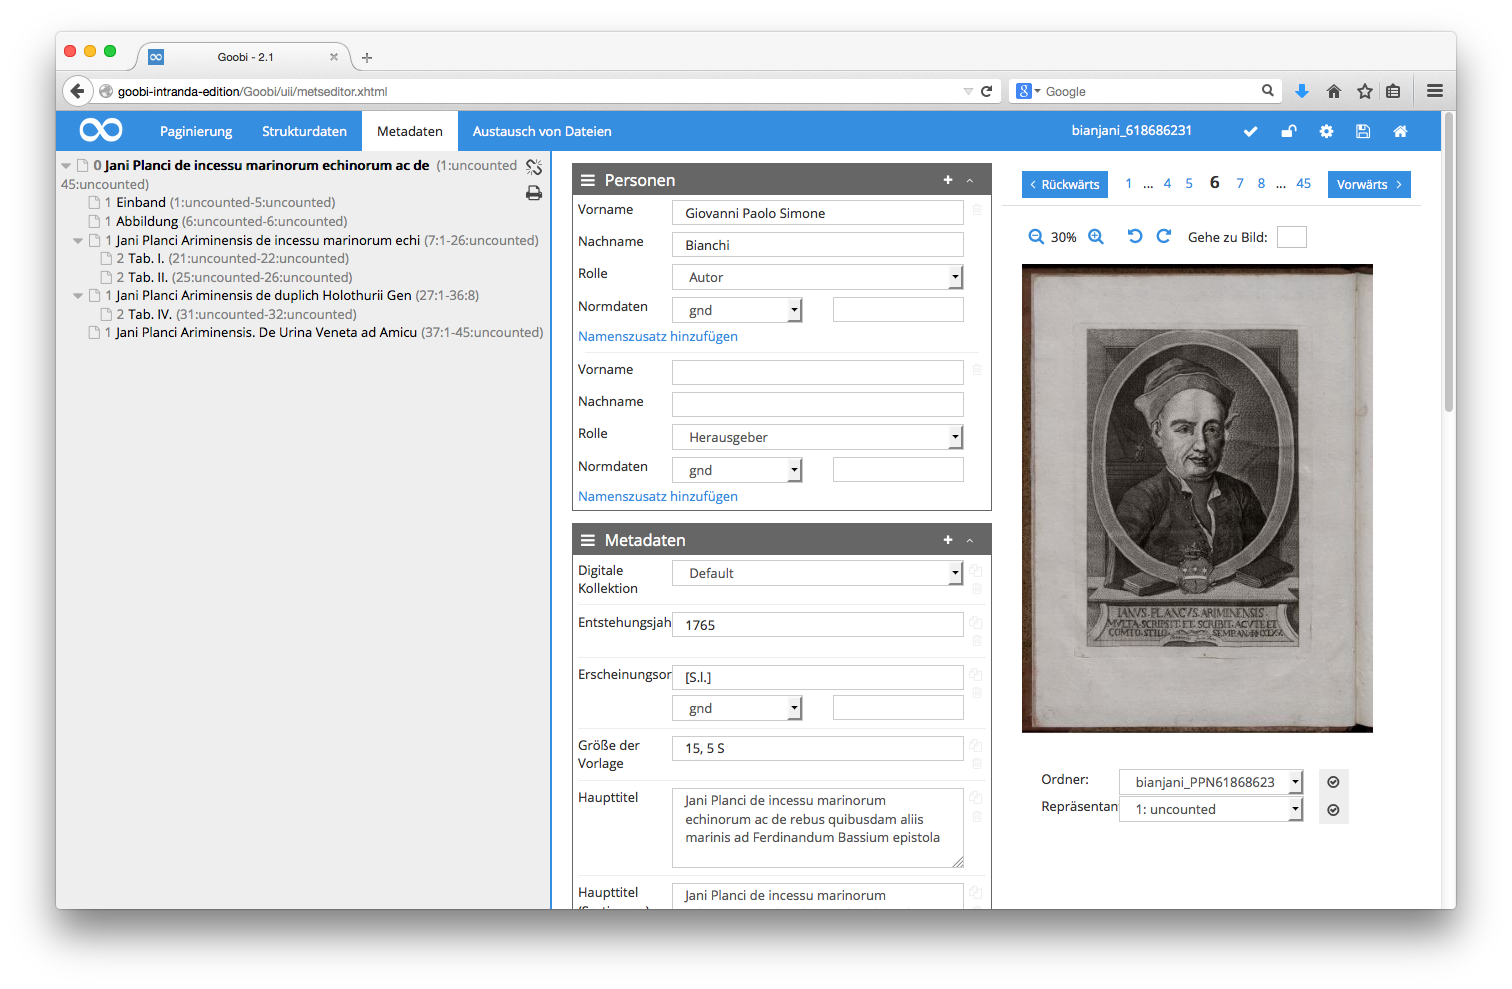Click the printer icon in the structure tree
This screenshot has height=989, width=1512.
point(534,192)
